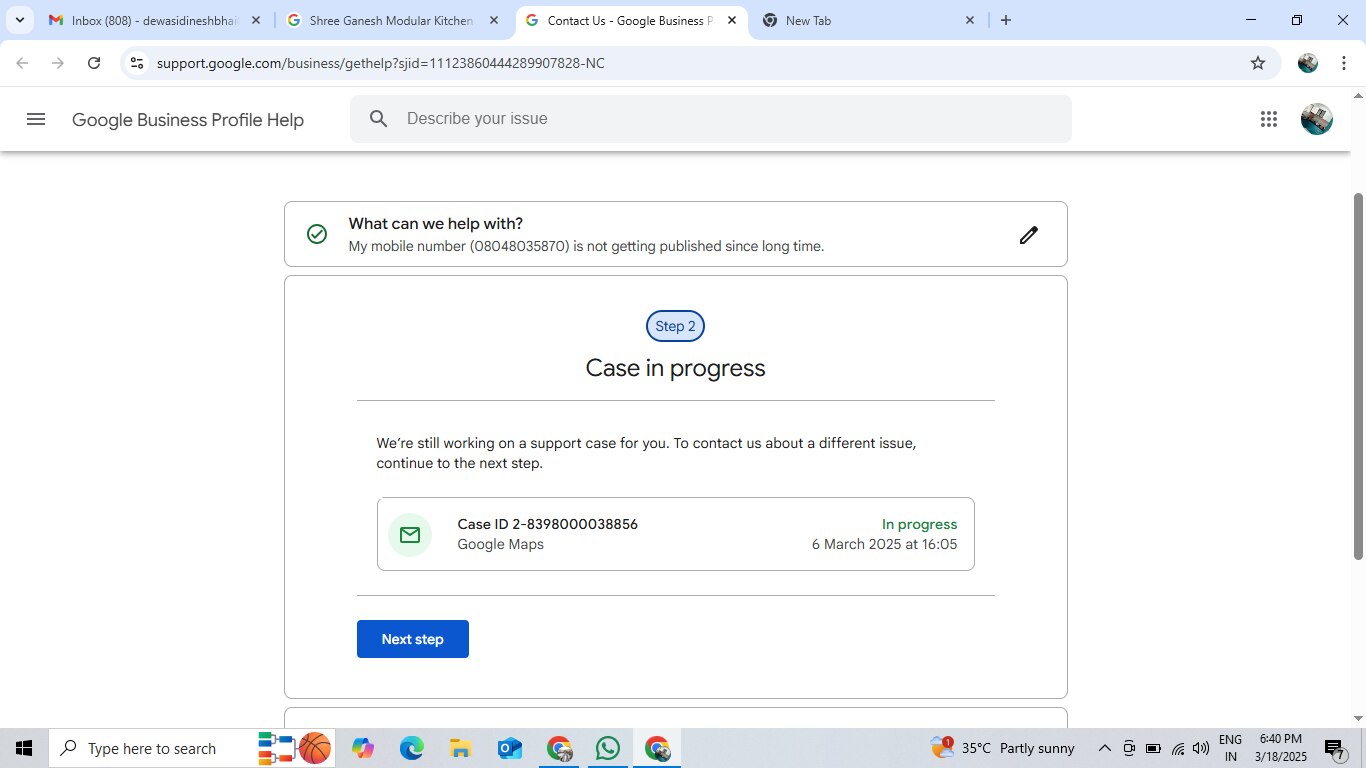Click the 'Google Maps' case label
Viewport: 1366px width, 768px height.
pos(500,545)
